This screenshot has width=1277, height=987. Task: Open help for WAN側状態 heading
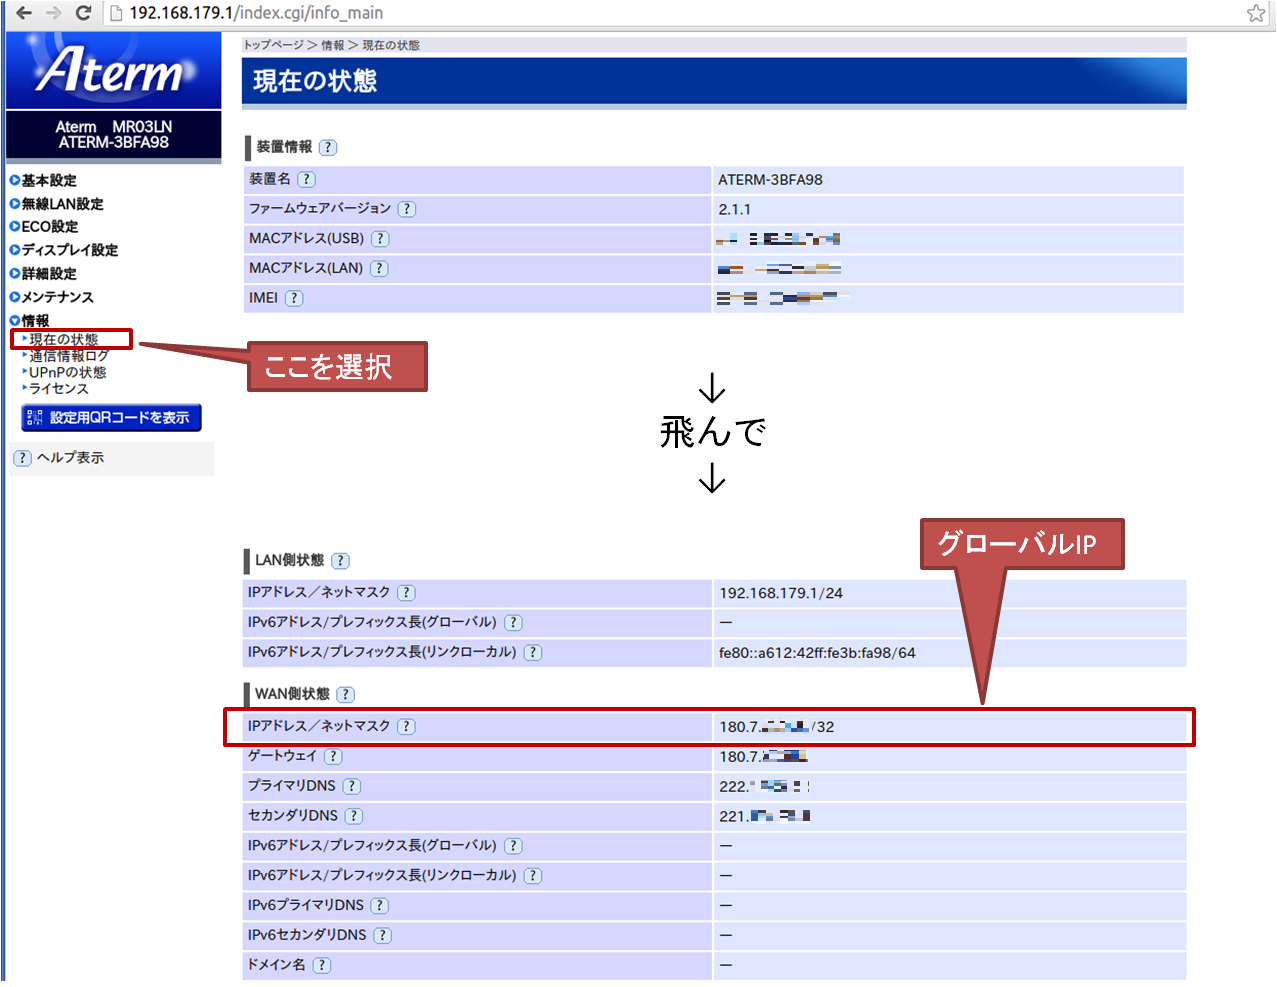345,694
